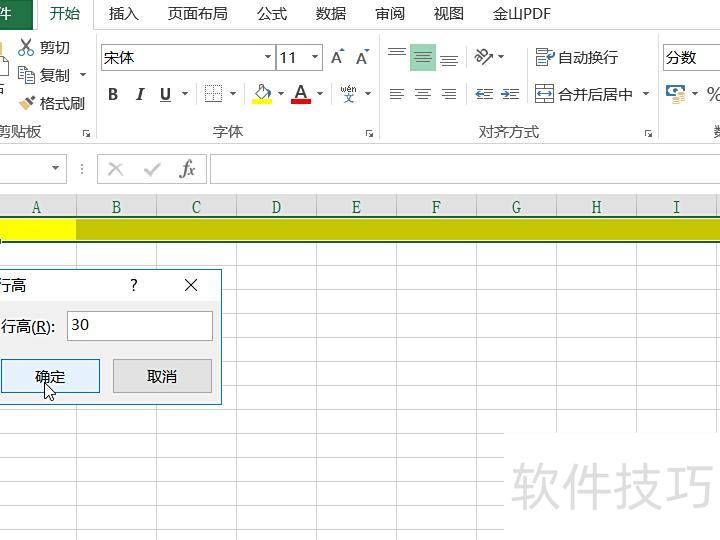Toggle middle vertical alignment
The width and height of the screenshot is (720, 540).
pyautogui.click(x=422, y=57)
